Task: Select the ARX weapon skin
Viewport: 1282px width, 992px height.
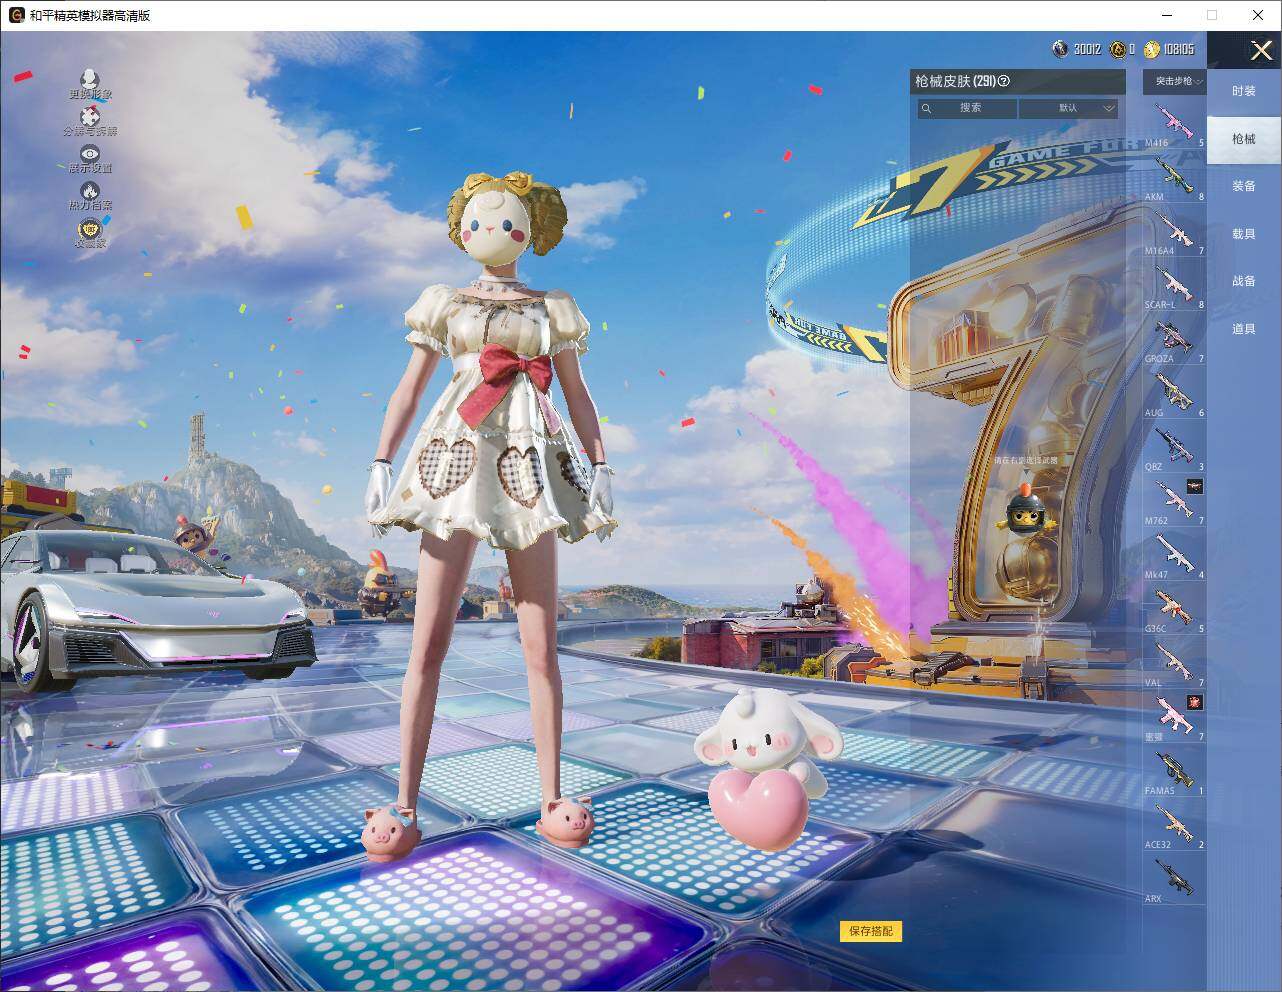Action: click(x=1174, y=880)
